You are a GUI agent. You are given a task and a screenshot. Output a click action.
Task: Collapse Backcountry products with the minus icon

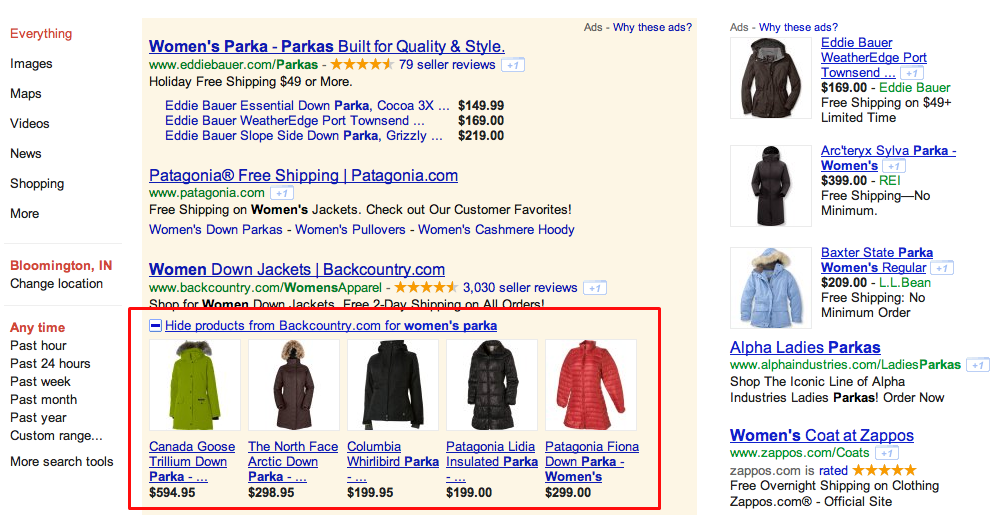155,325
